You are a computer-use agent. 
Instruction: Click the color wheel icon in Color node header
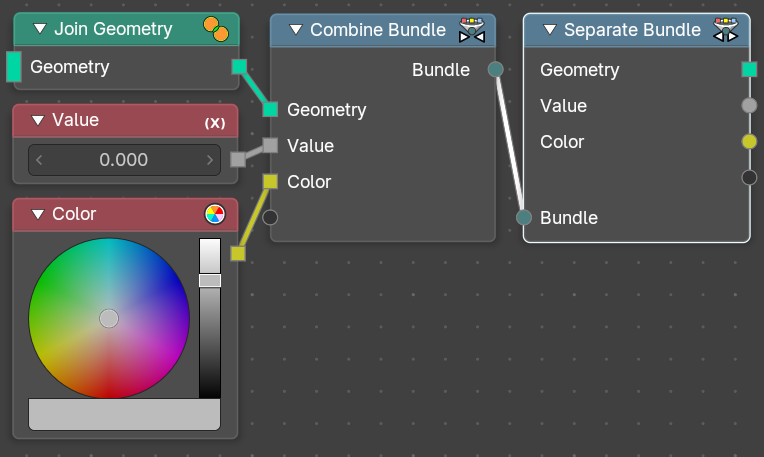(x=215, y=214)
